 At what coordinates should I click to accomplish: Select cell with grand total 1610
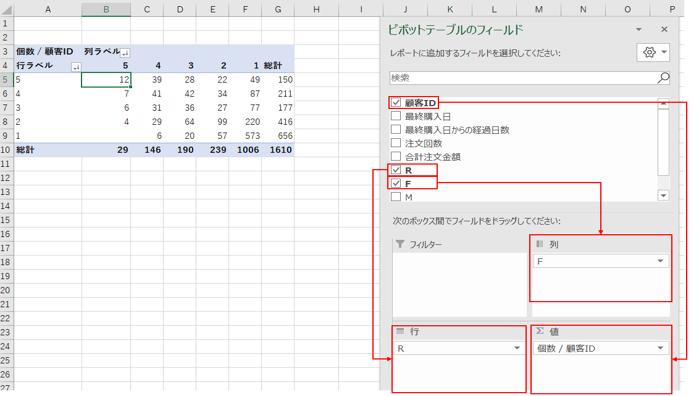click(x=278, y=150)
